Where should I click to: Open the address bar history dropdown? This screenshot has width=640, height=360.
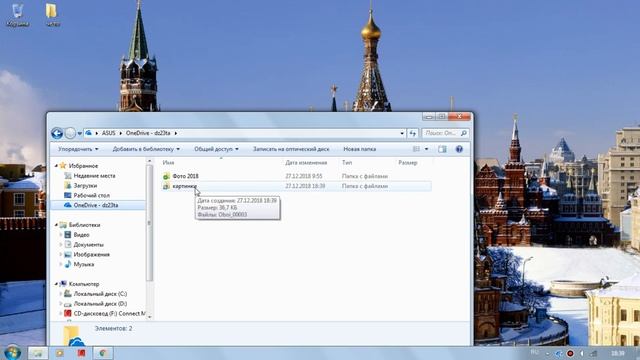coord(402,133)
